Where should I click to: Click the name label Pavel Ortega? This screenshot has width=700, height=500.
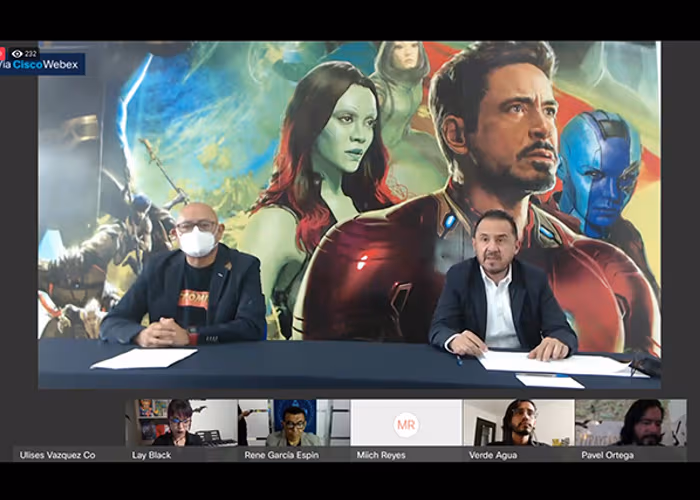point(607,455)
